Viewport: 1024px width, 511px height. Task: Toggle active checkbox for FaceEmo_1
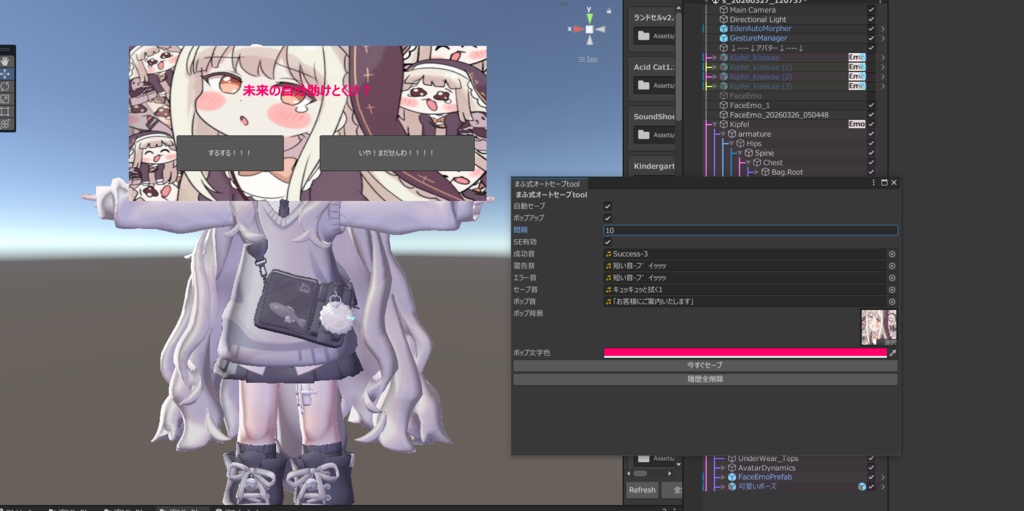(871, 105)
